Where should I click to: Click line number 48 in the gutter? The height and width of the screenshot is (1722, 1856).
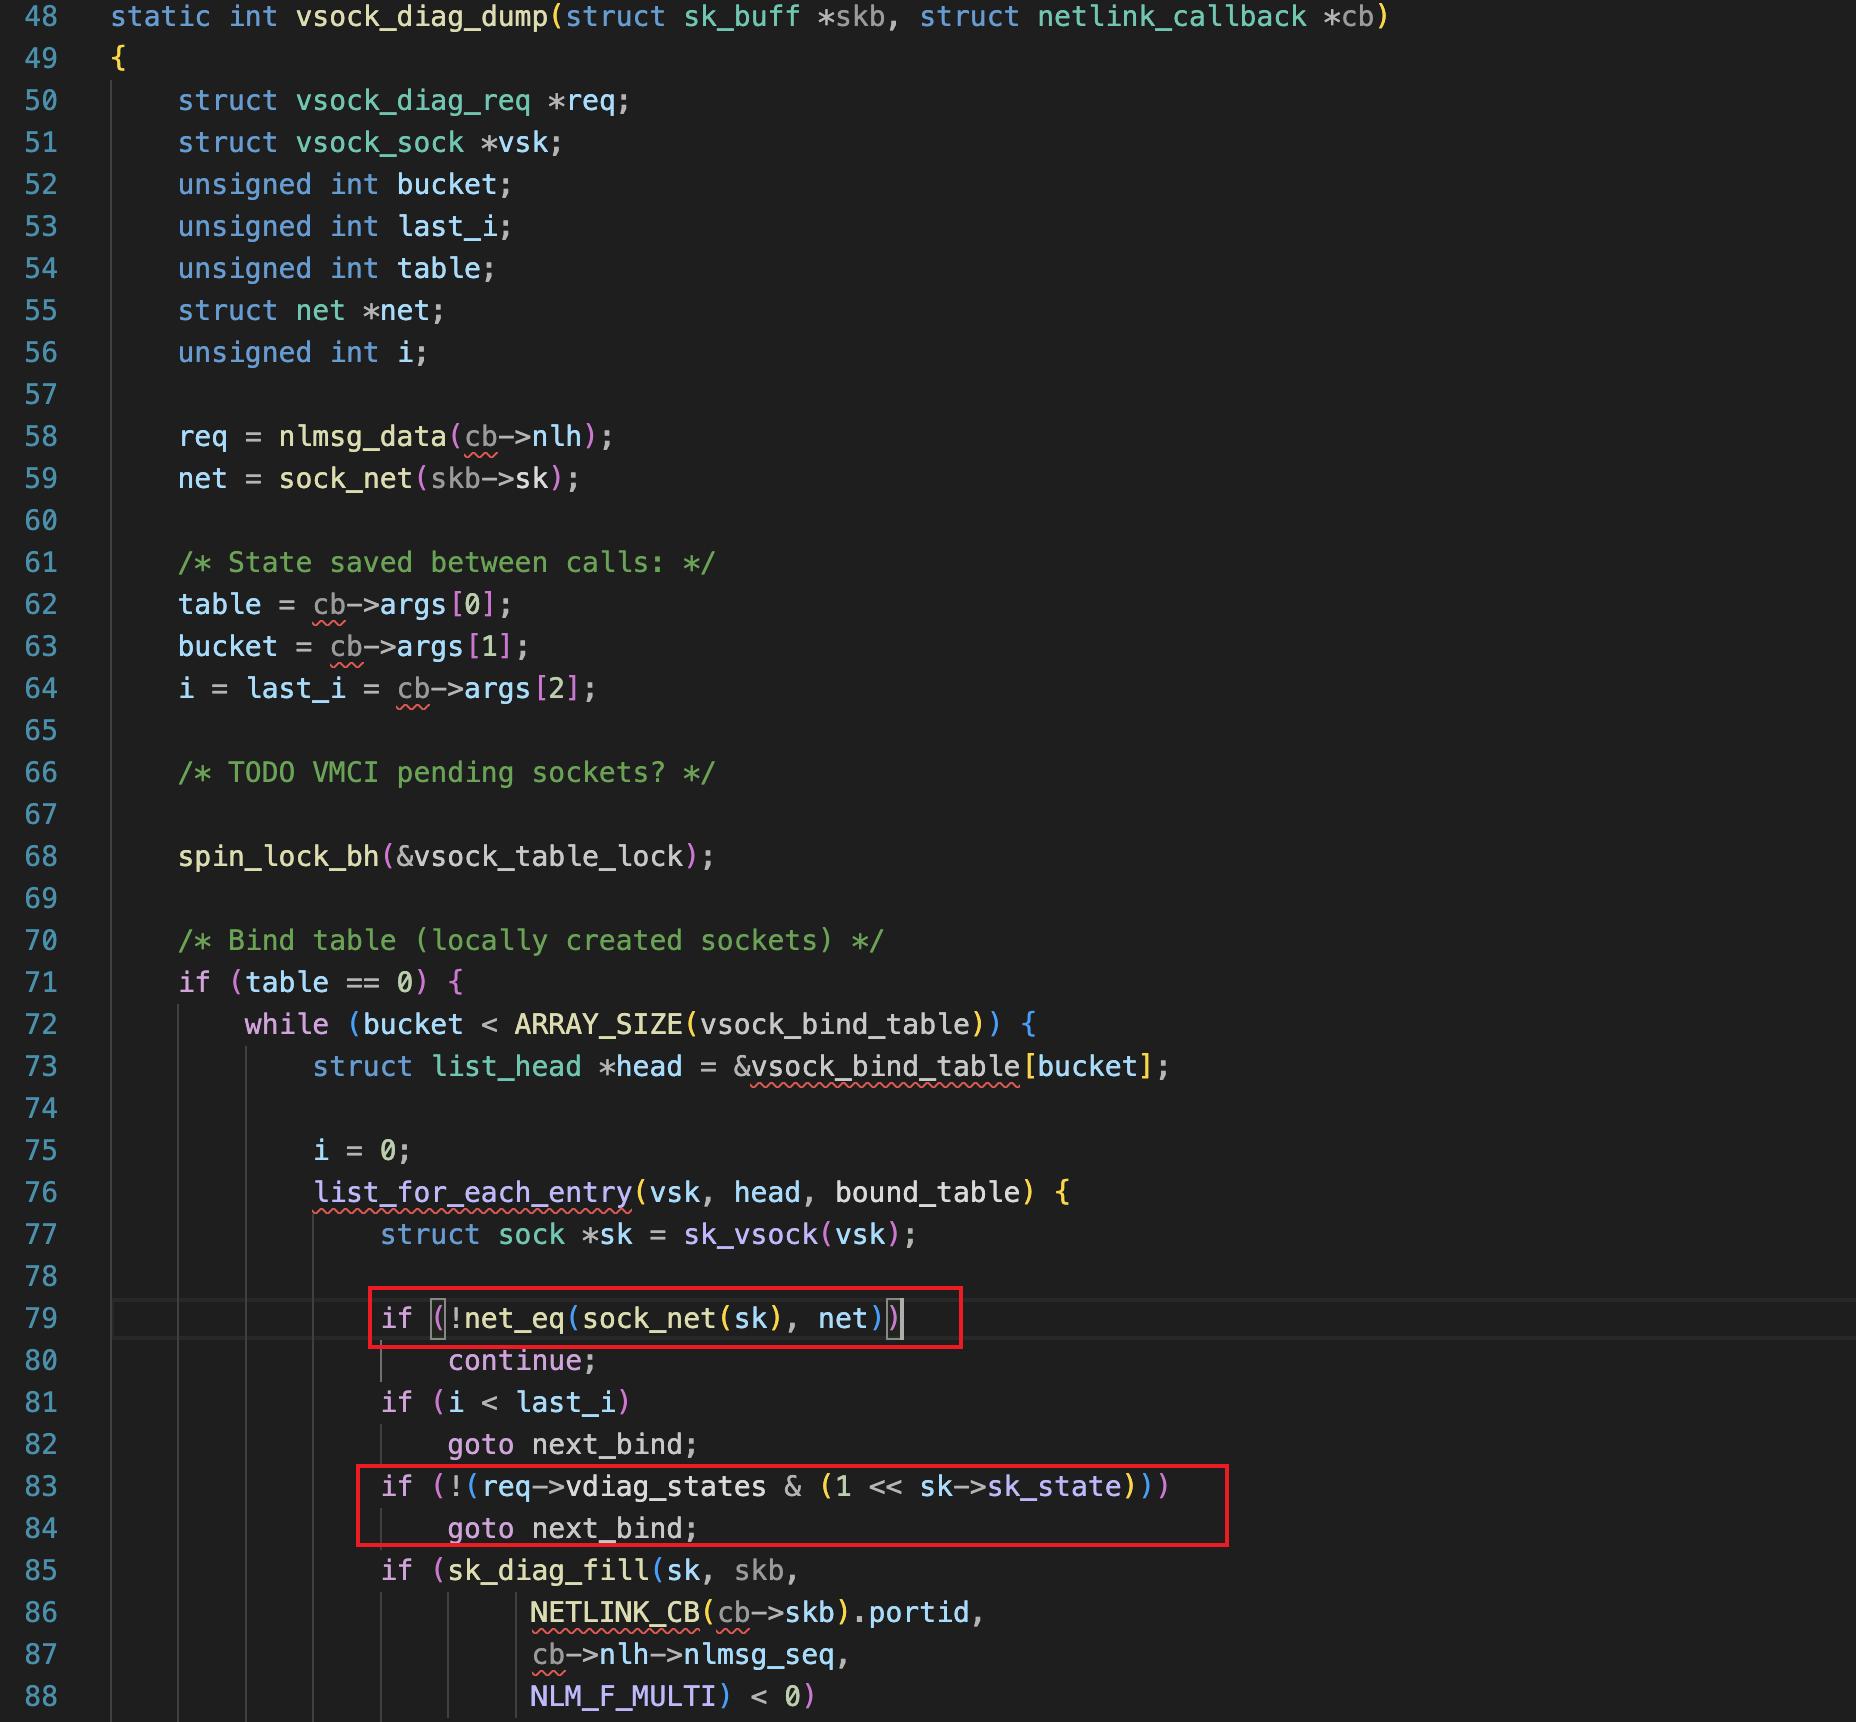tap(41, 17)
